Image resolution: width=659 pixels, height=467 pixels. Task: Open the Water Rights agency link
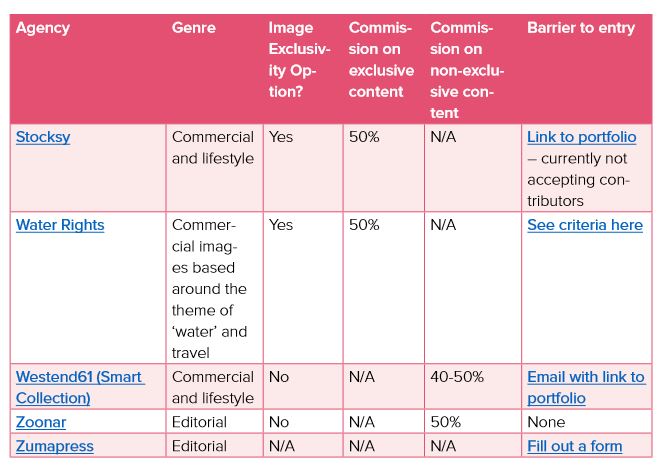(x=60, y=225)
